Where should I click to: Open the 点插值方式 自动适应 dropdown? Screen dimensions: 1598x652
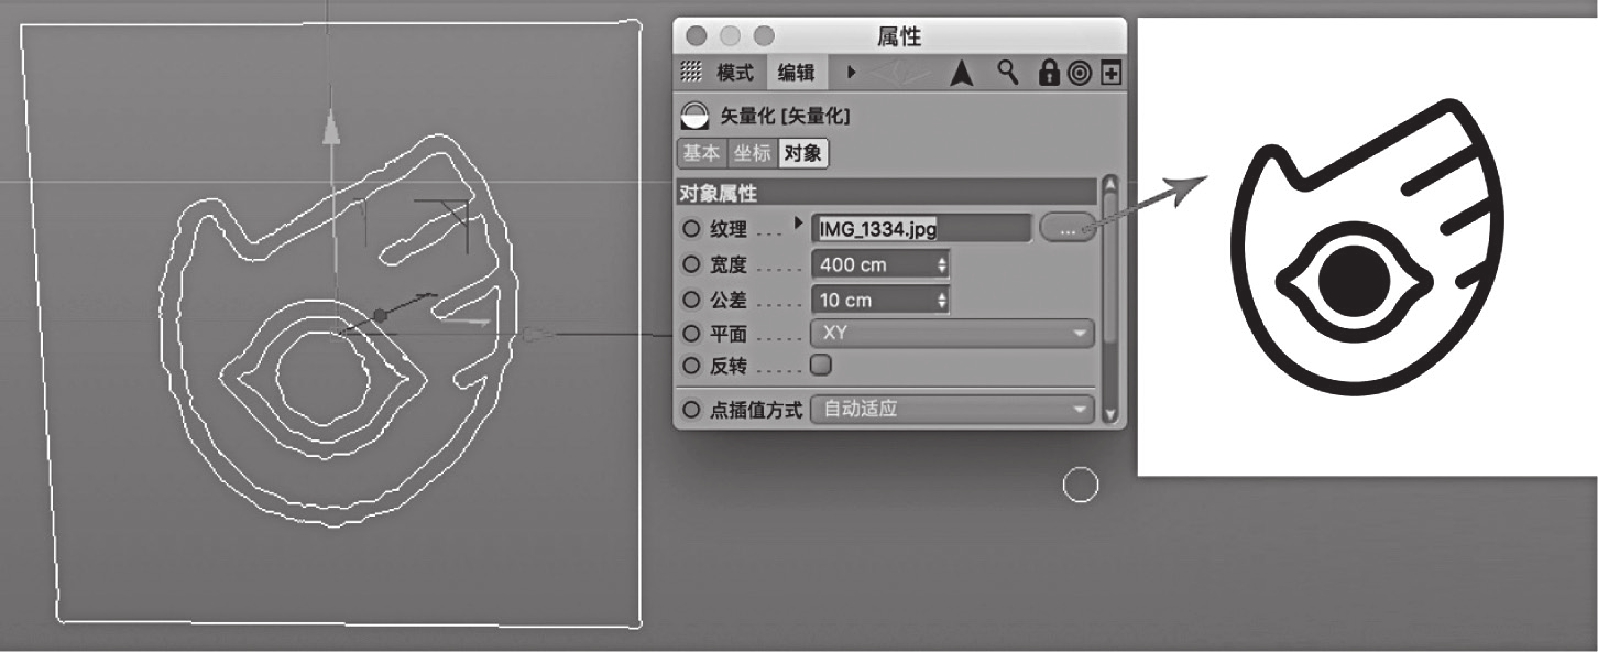[x=952, y=409]
